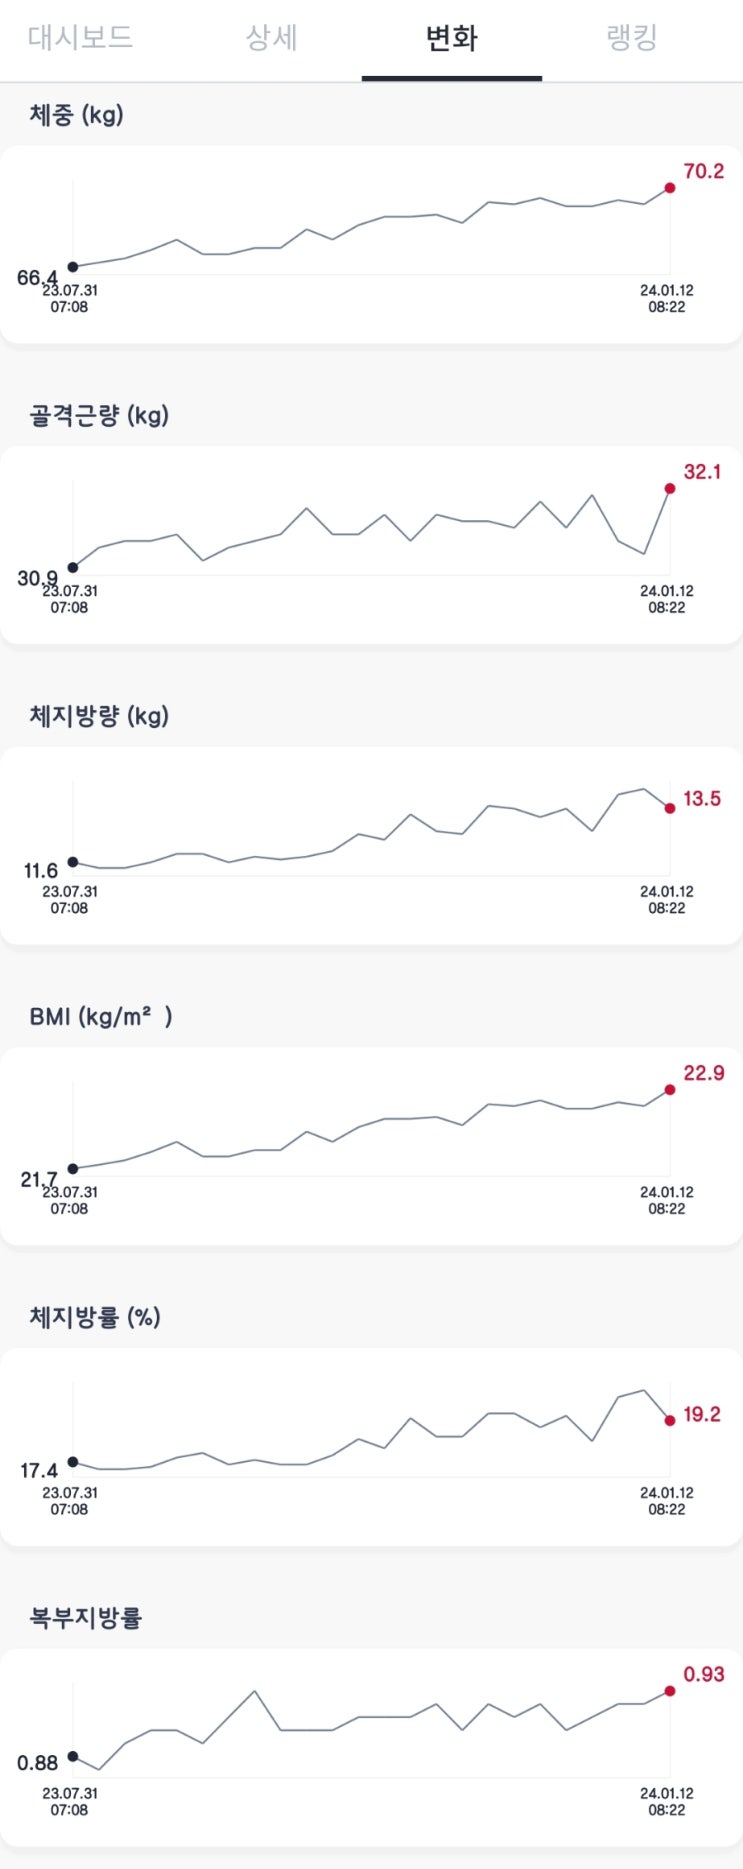The width and height of the screenshot is (743, 1869).
Task: Select the 변화 tab
Action: 451,38
